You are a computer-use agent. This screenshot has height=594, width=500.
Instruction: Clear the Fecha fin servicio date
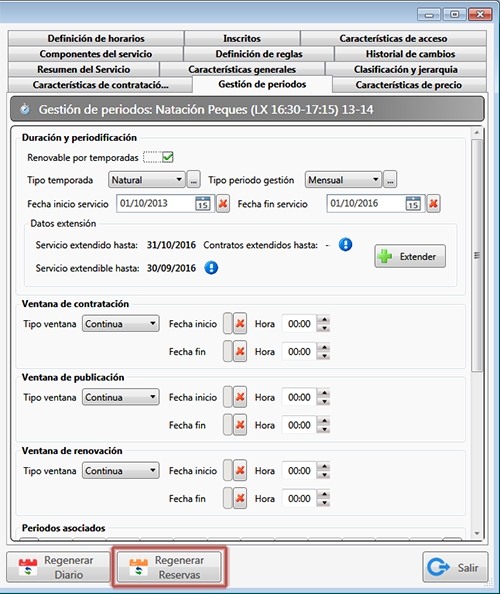click(433, 204)
